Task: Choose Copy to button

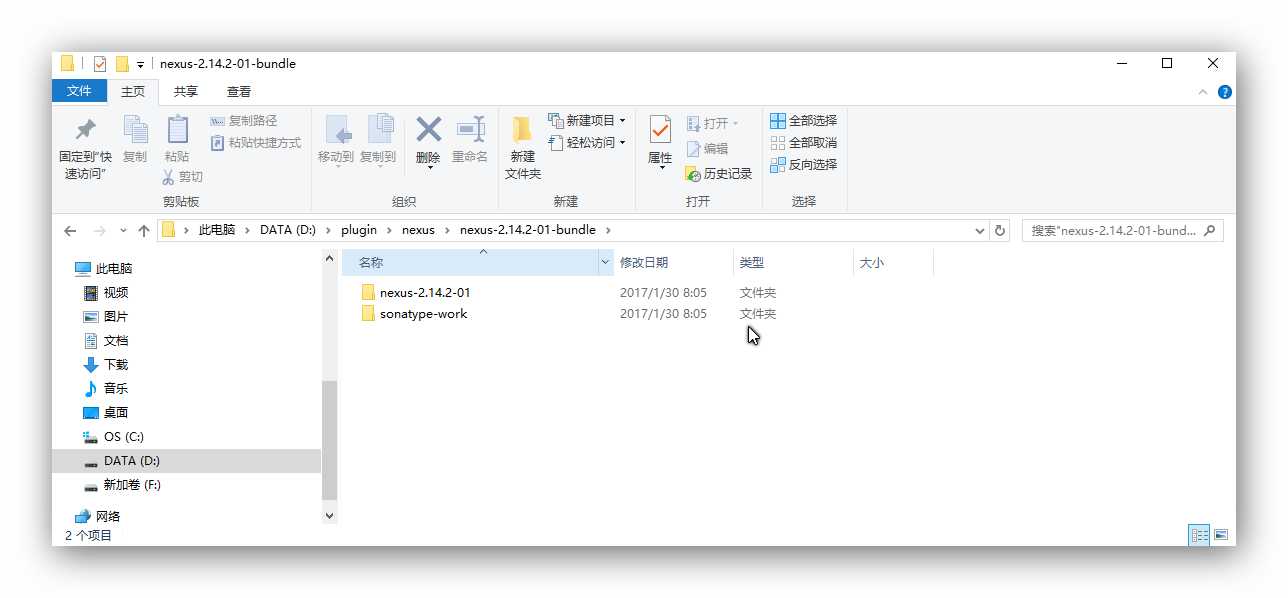Action: (378, 140)
